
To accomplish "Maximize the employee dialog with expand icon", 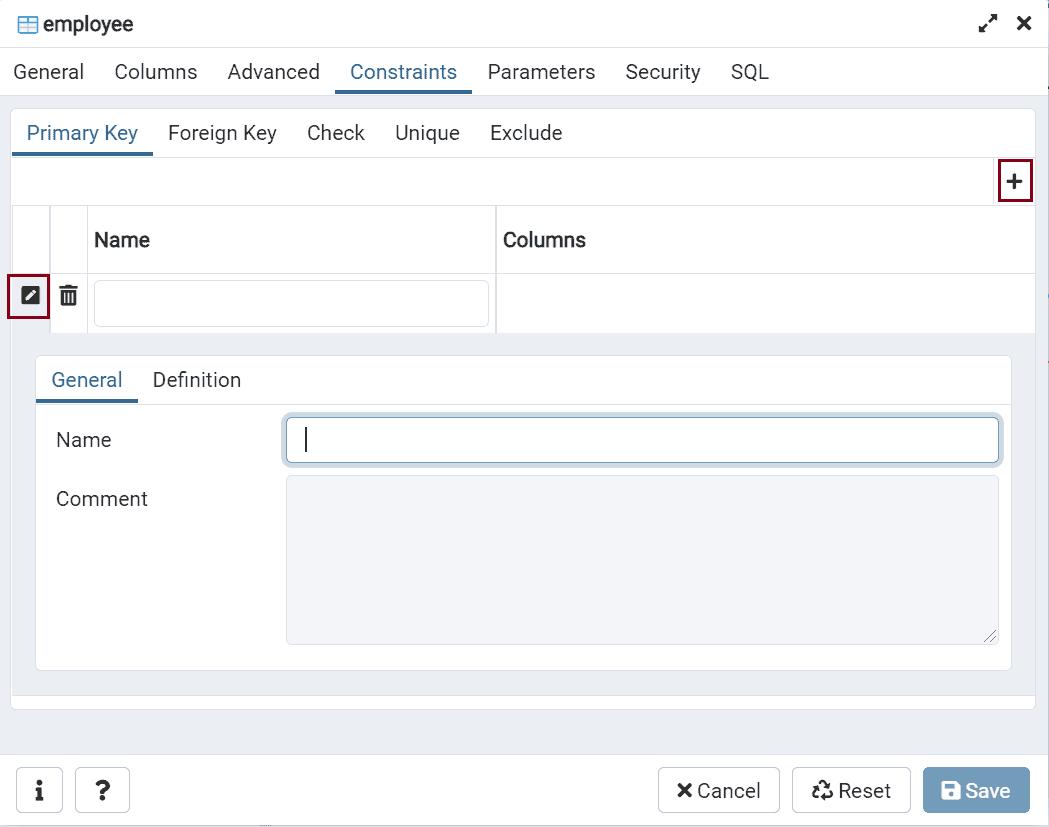I will [x=988, y=24].
